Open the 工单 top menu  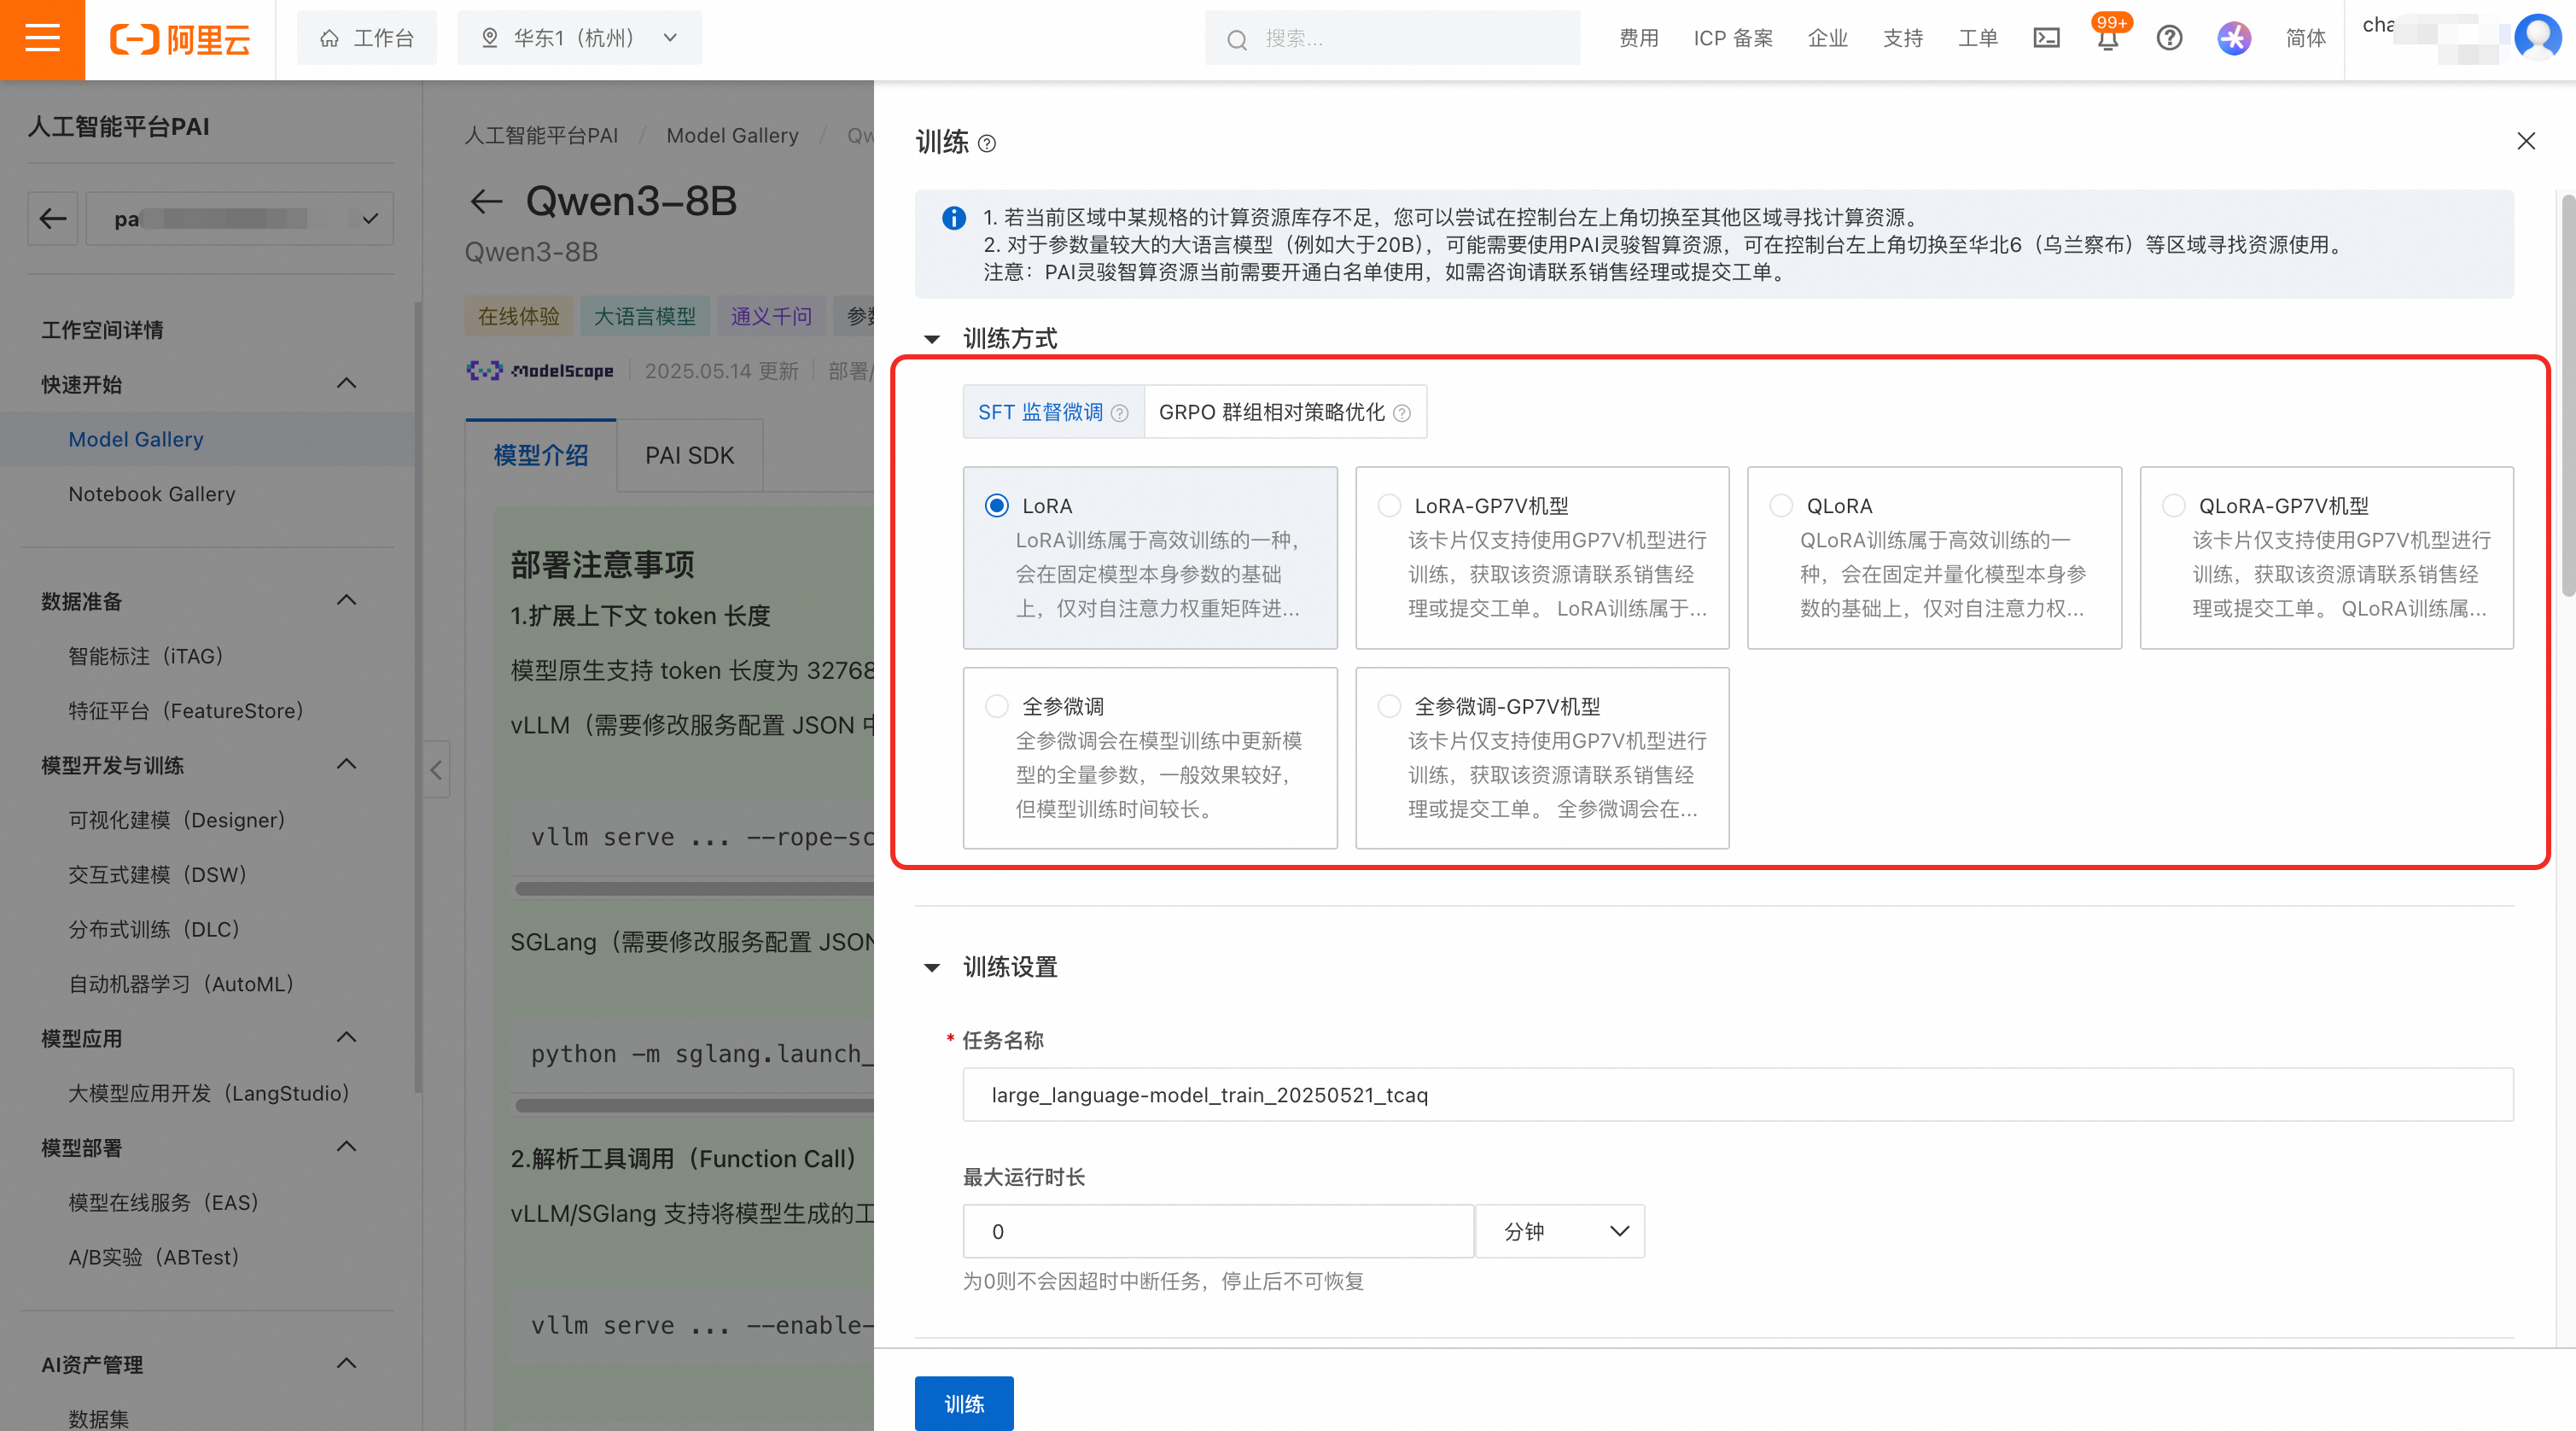(1977, 38)
